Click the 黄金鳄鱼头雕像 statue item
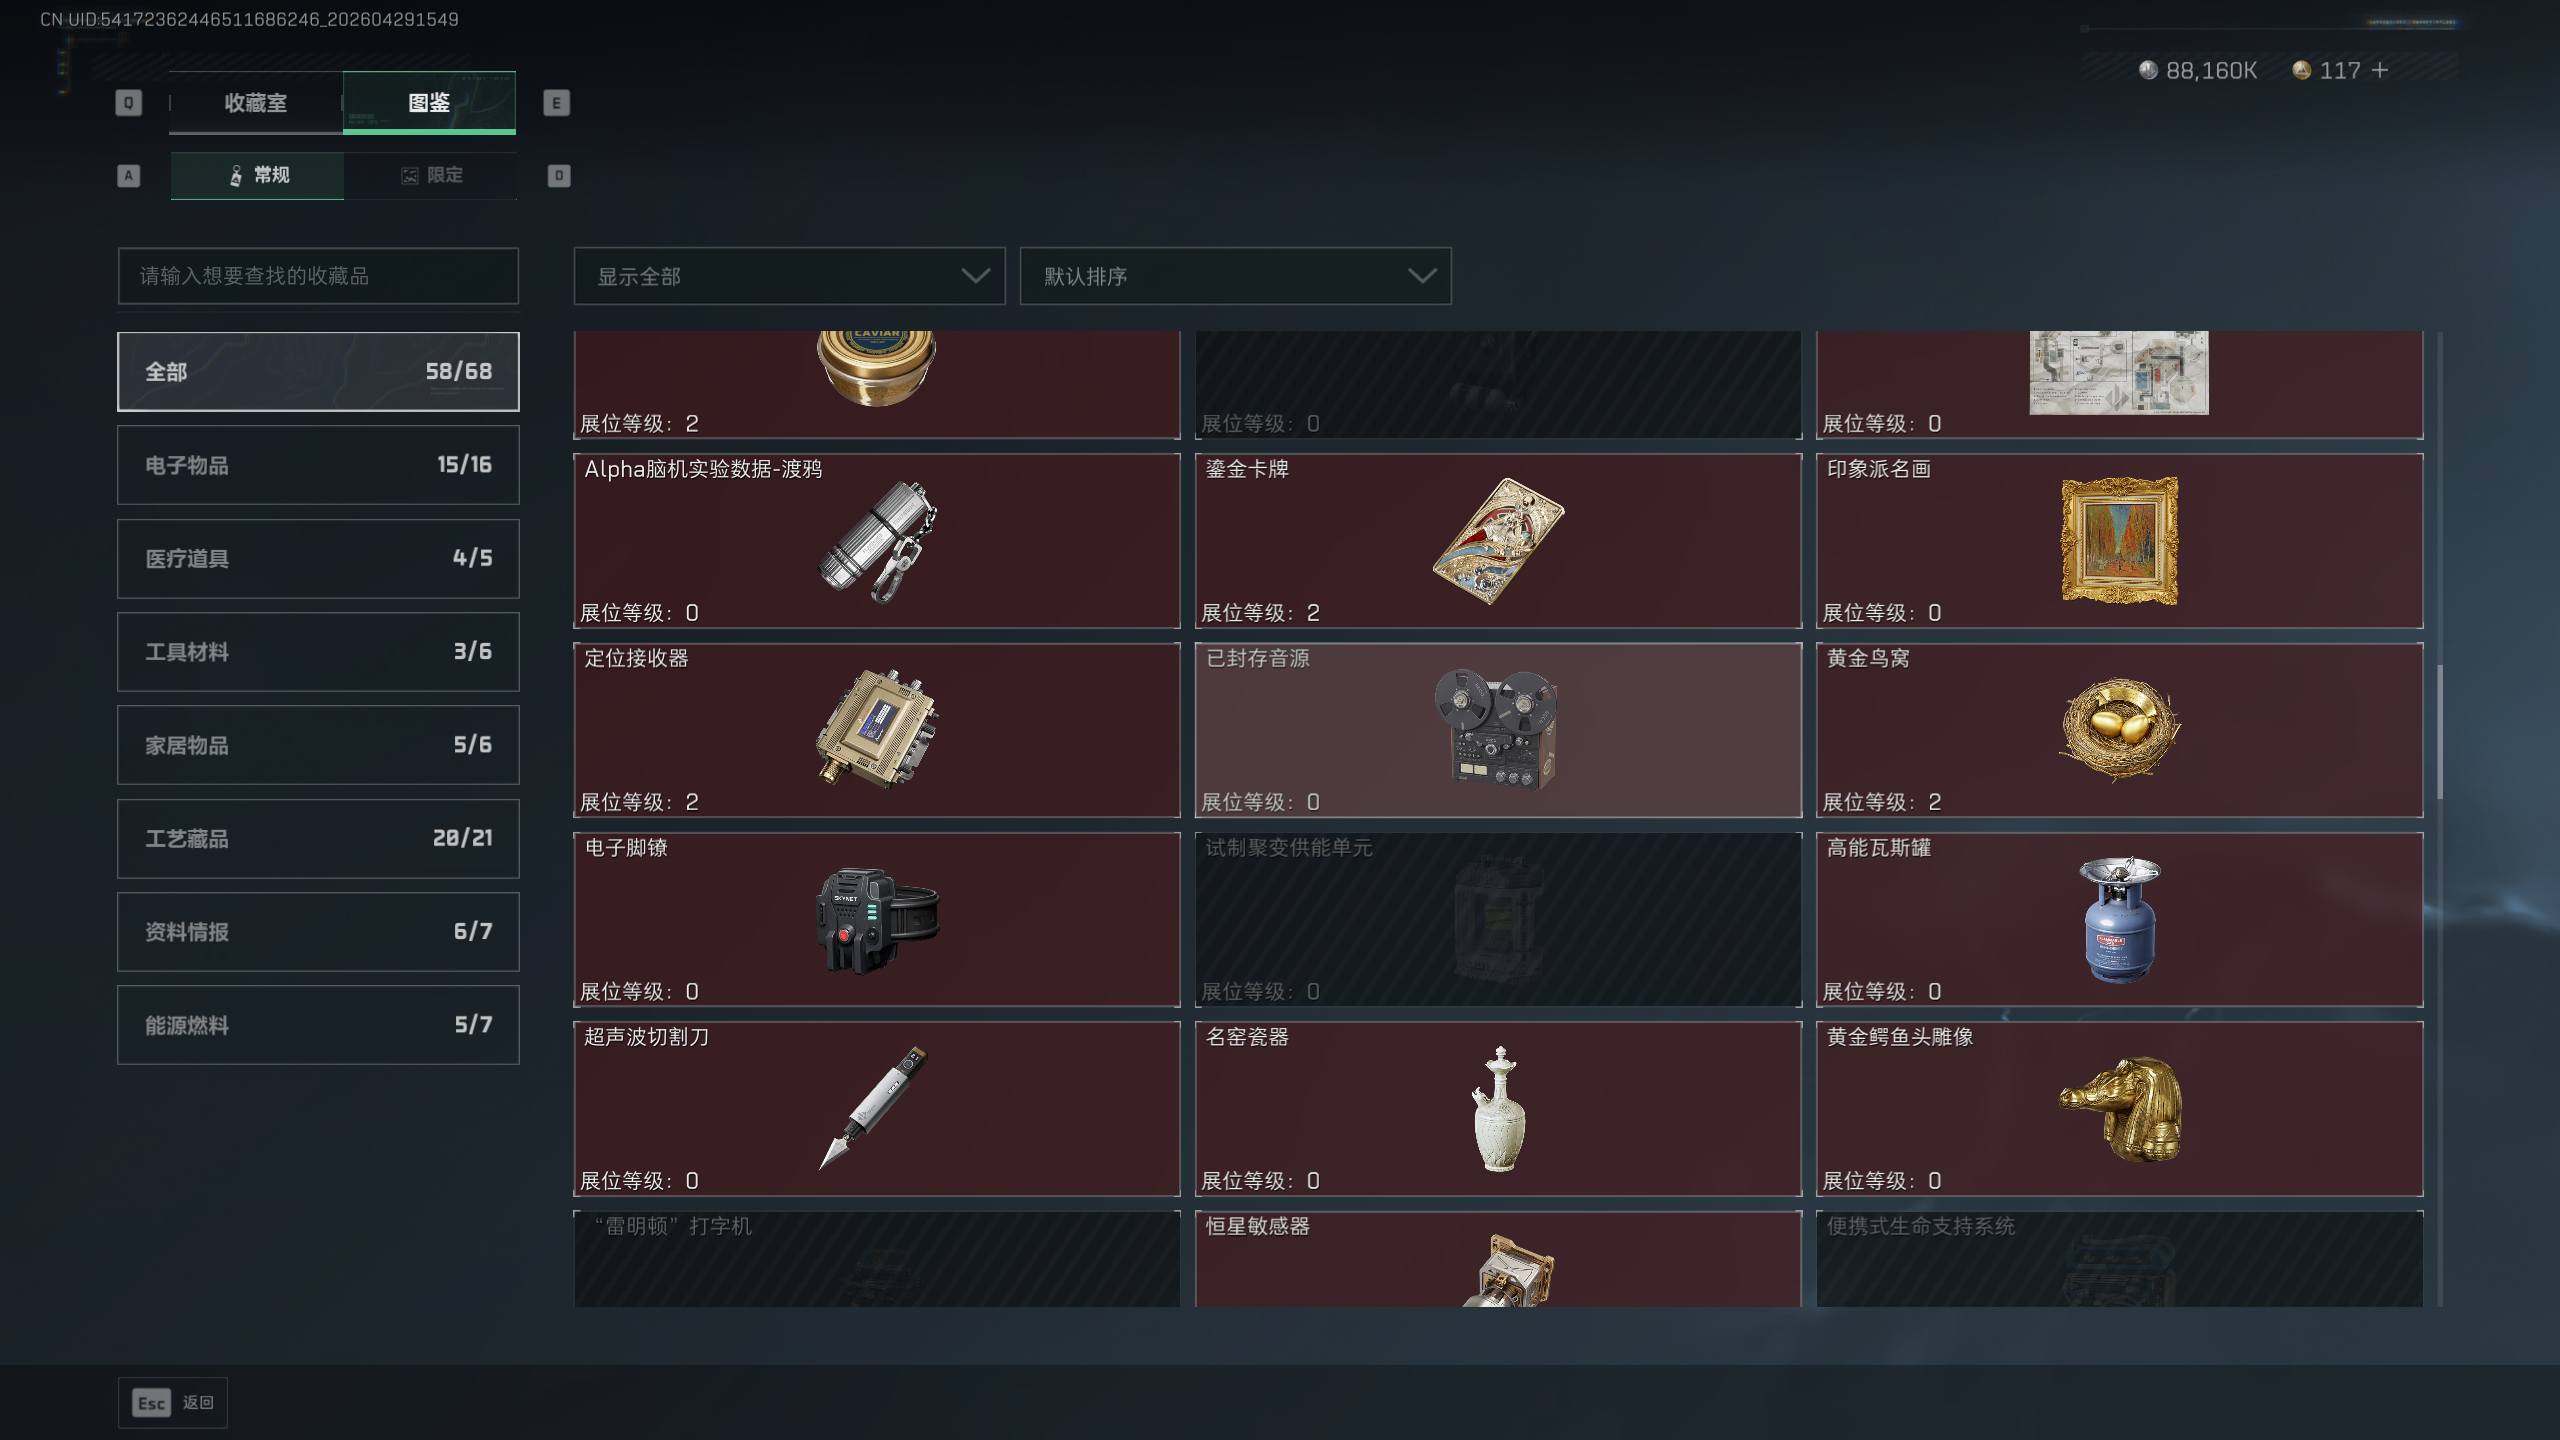 point(2119,1108)
